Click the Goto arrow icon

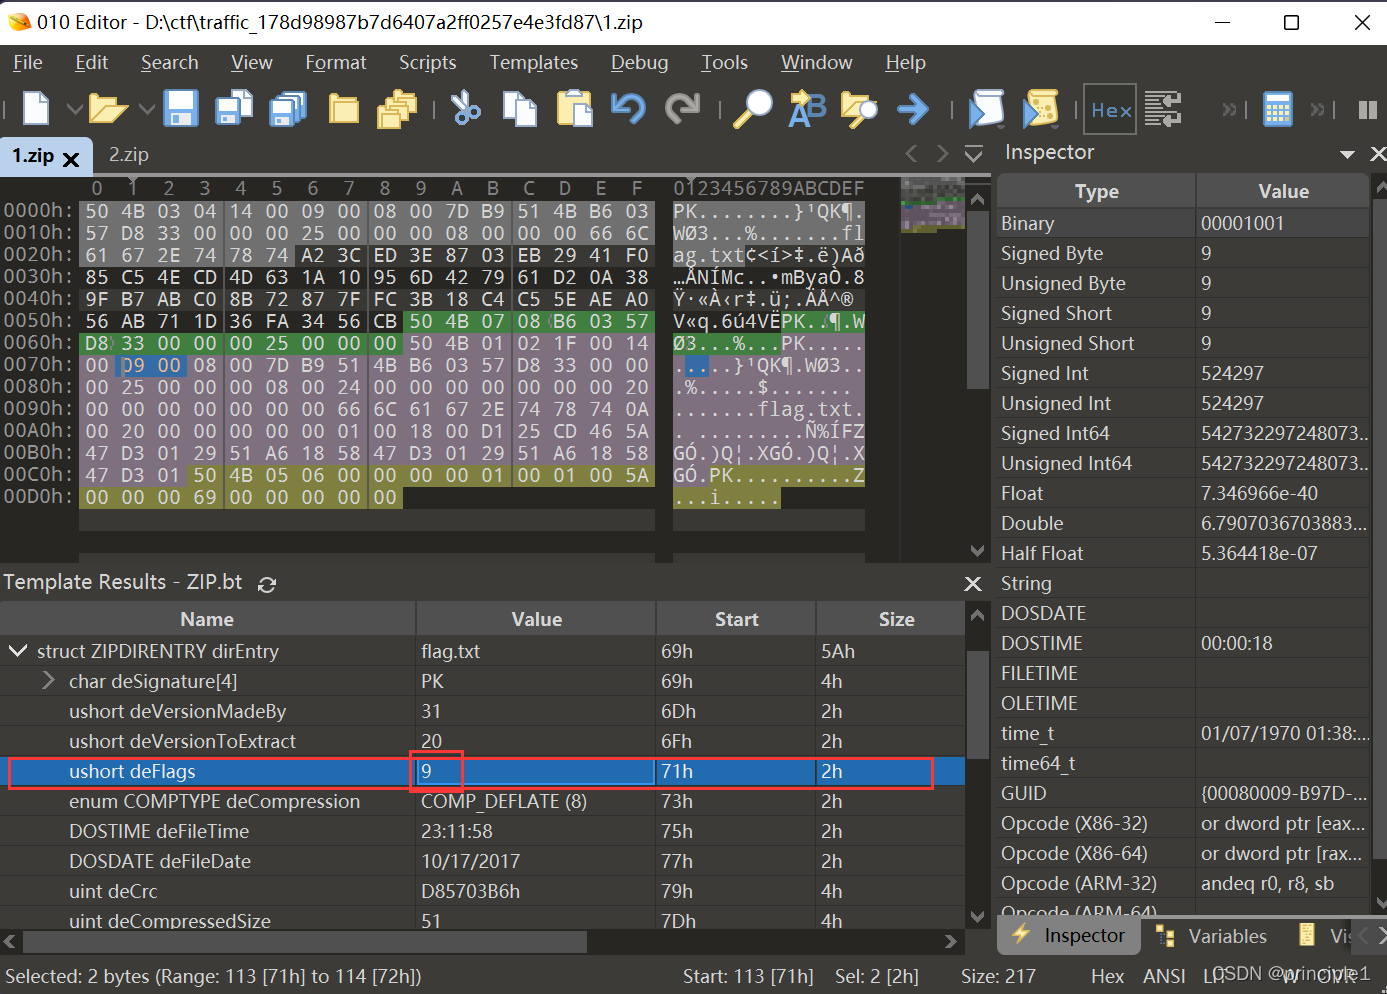(x=913, y=108)
